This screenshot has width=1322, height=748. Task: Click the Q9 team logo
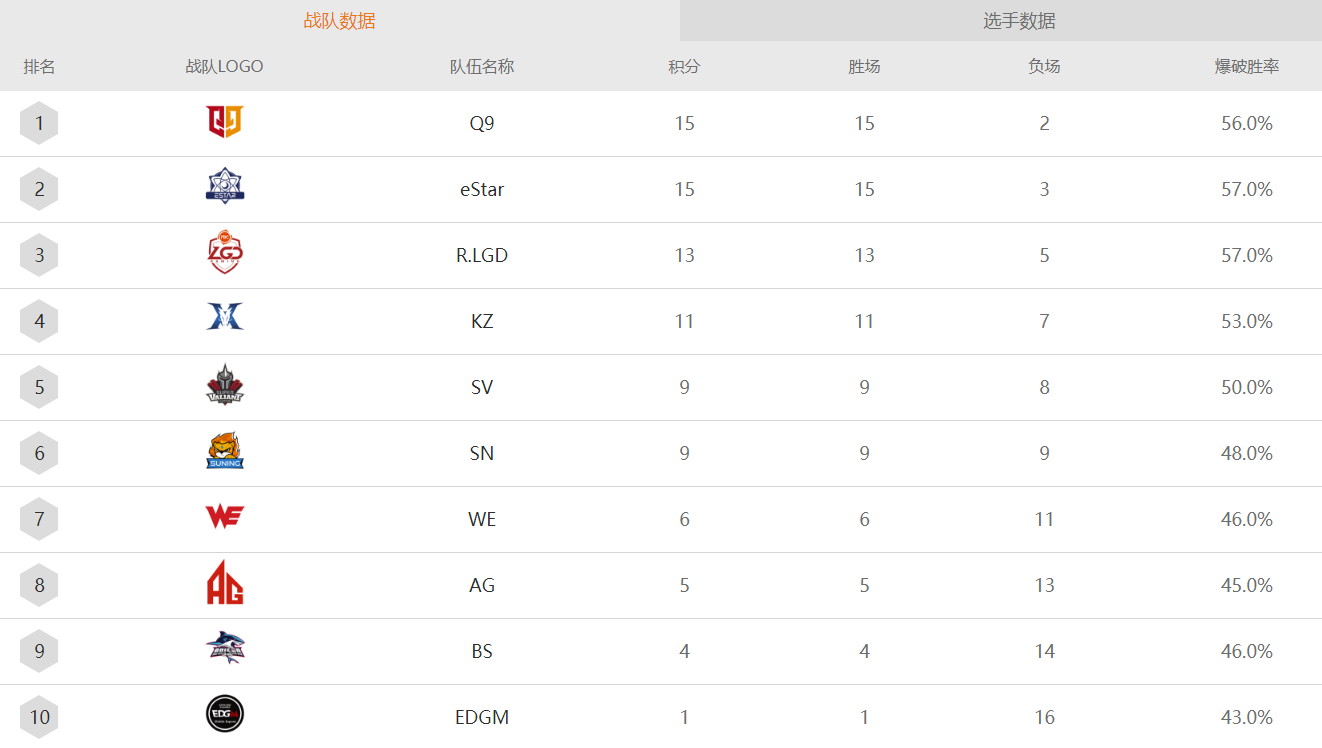(x=225, y=122)
